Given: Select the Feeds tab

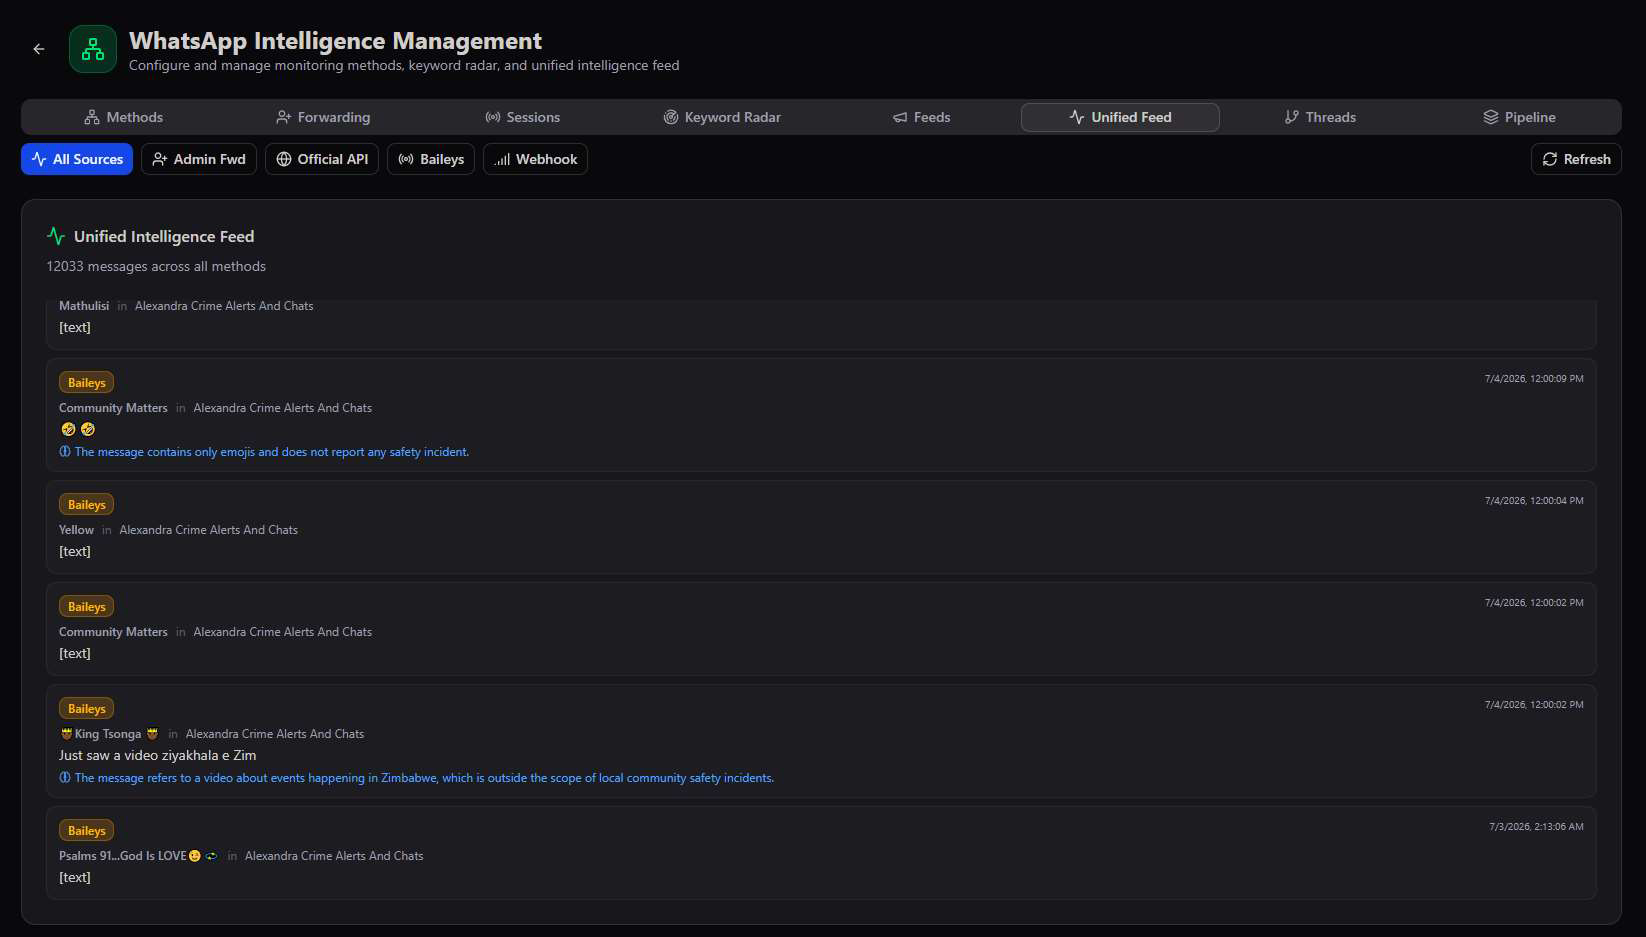Looking at the screenshot, I should point(921,117).
